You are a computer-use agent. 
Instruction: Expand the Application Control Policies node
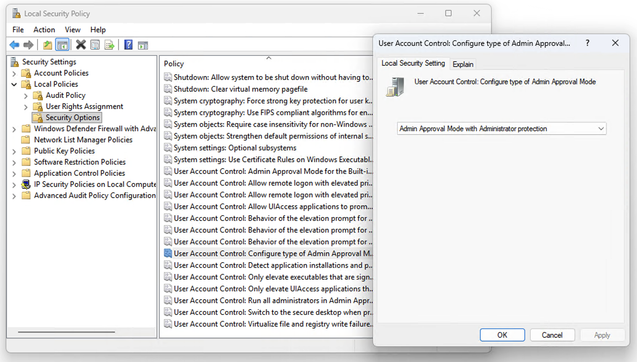tap(14, 173)
